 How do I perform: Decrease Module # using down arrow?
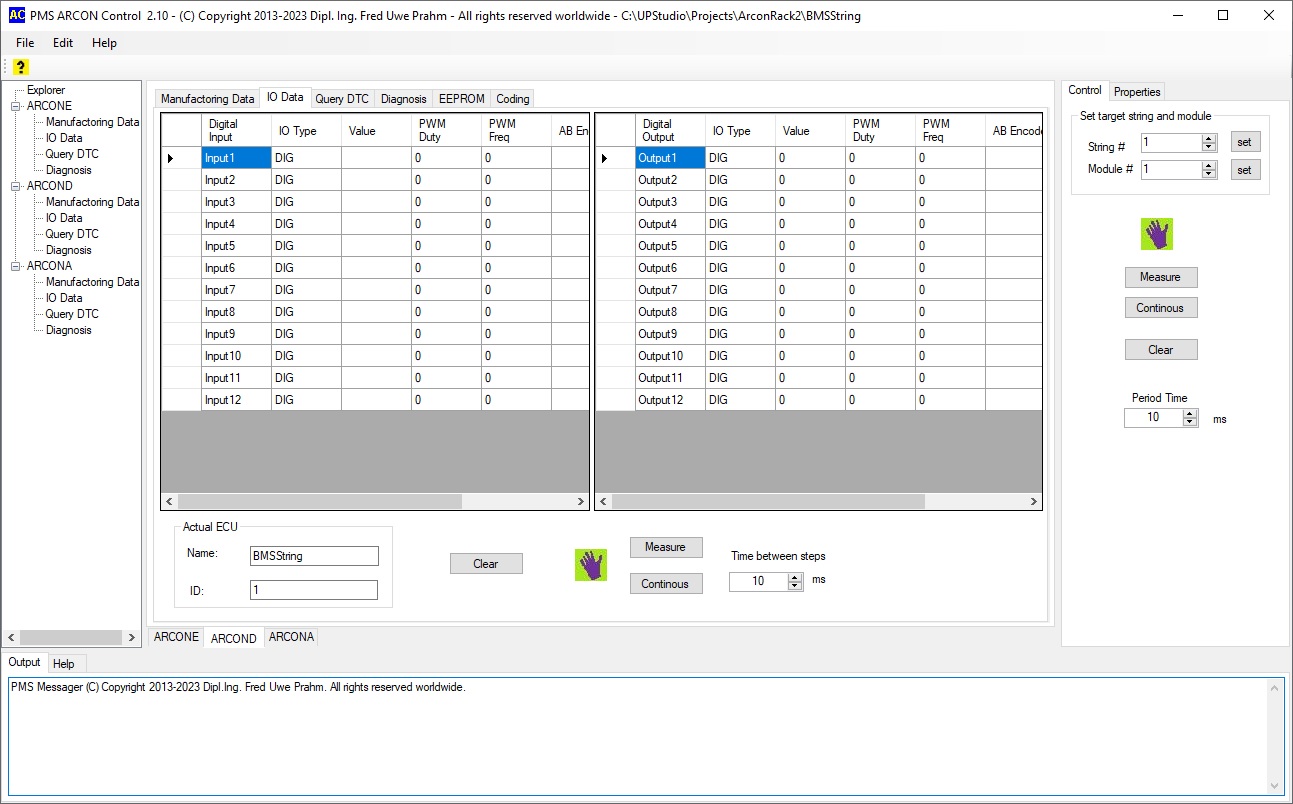1209,174
